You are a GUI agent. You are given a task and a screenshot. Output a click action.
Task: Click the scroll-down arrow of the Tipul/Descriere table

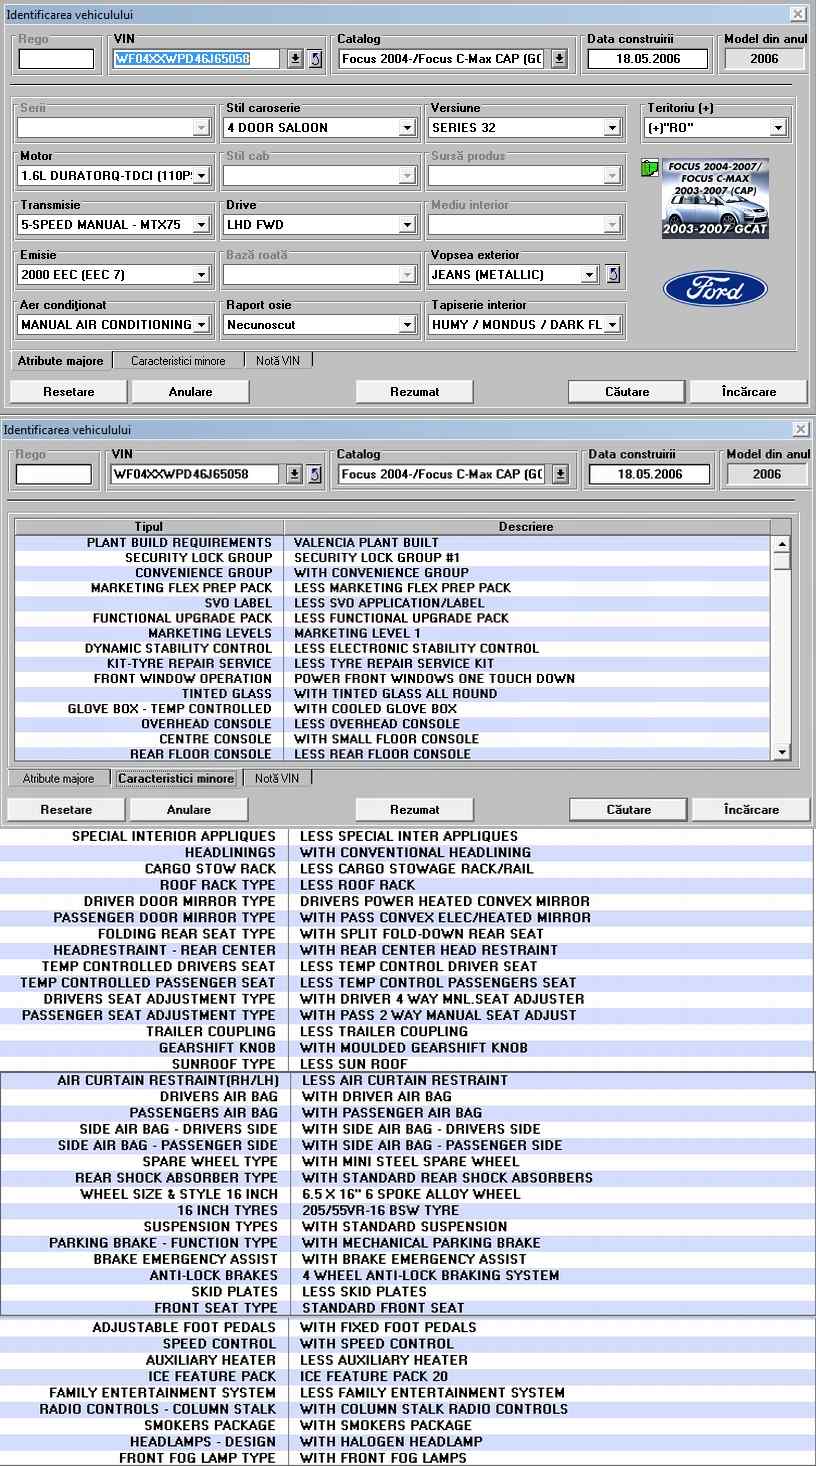point(781,753)
